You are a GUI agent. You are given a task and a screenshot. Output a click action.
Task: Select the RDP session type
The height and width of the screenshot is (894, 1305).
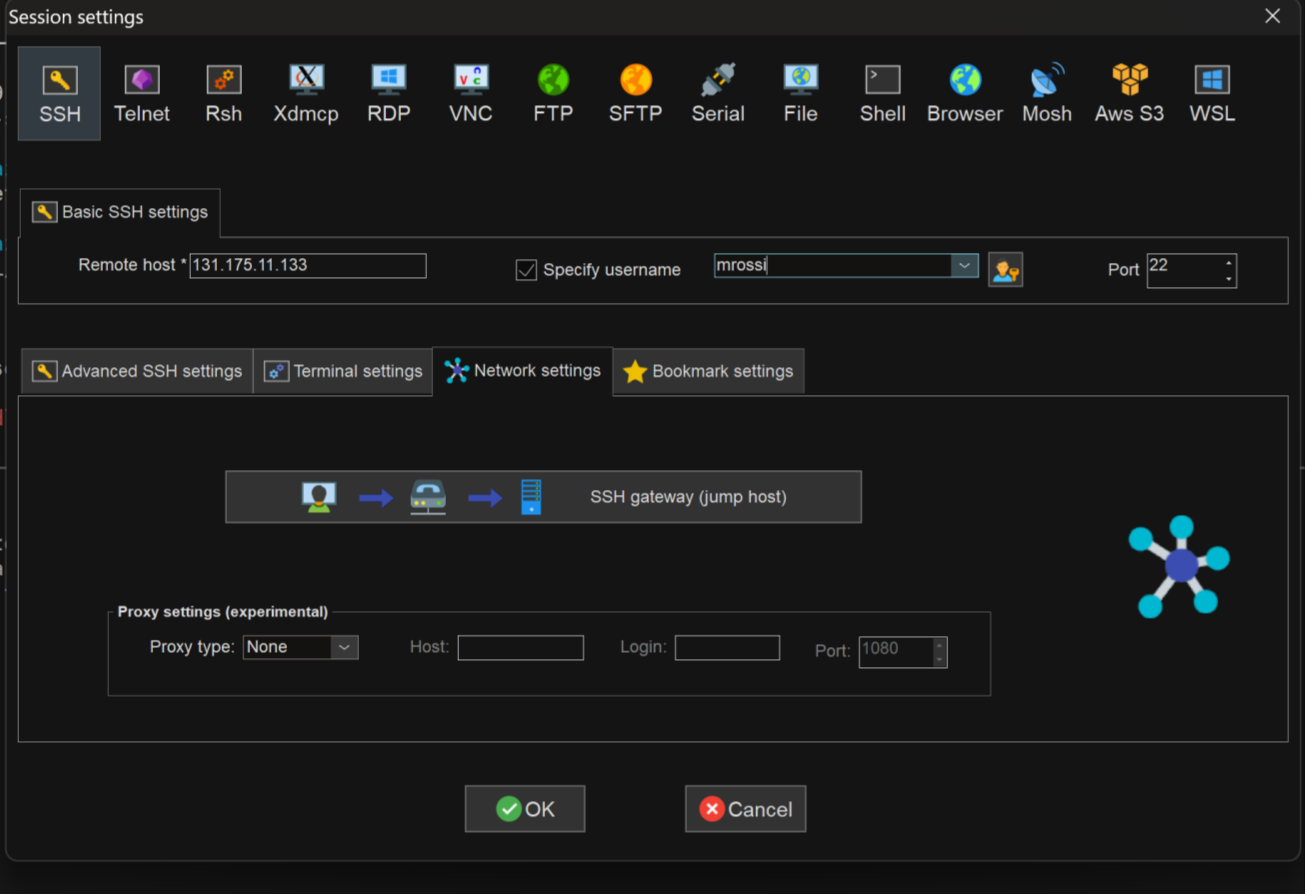point(388,93)
